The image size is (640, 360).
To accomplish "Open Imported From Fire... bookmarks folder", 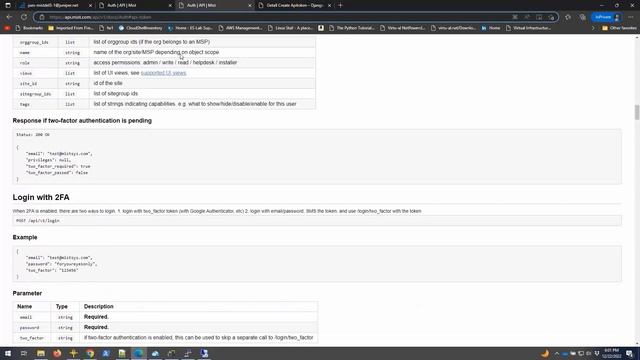I will [x=71, y=28].
